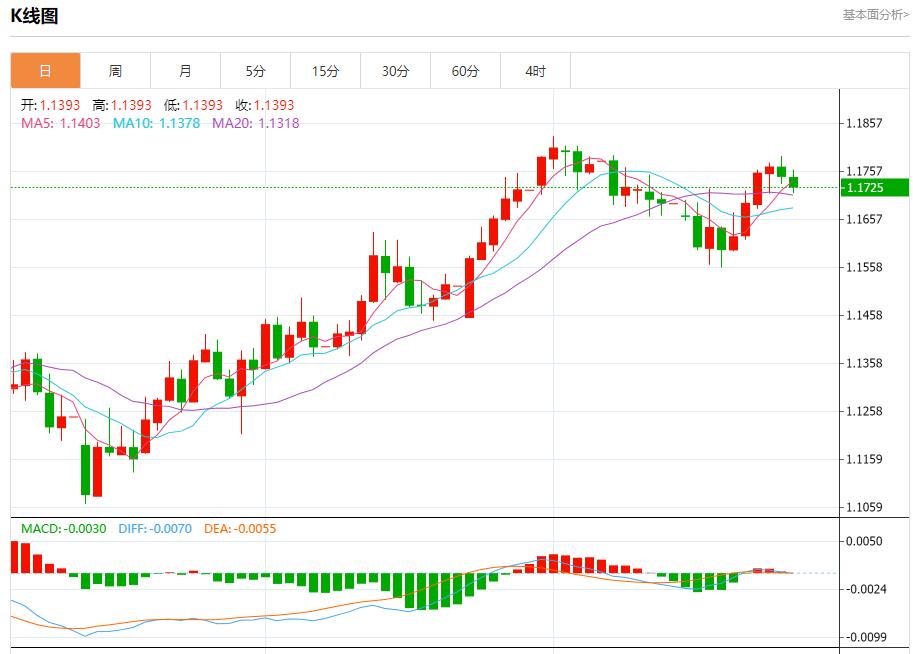Click the active 日 (daily) tab

(46, 71)
